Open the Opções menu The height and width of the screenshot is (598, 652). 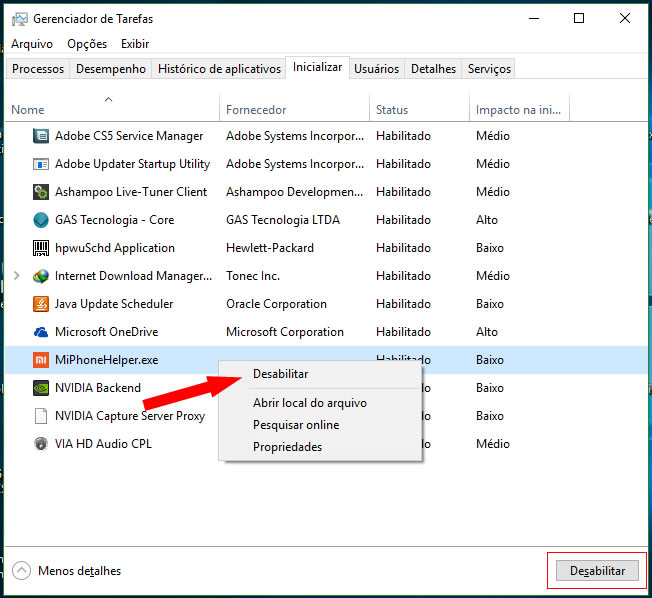87,44
